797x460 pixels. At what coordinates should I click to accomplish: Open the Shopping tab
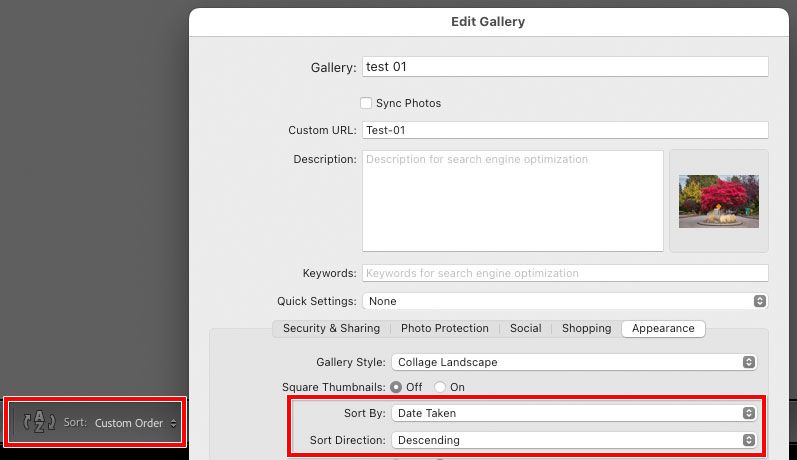[586, 328]
